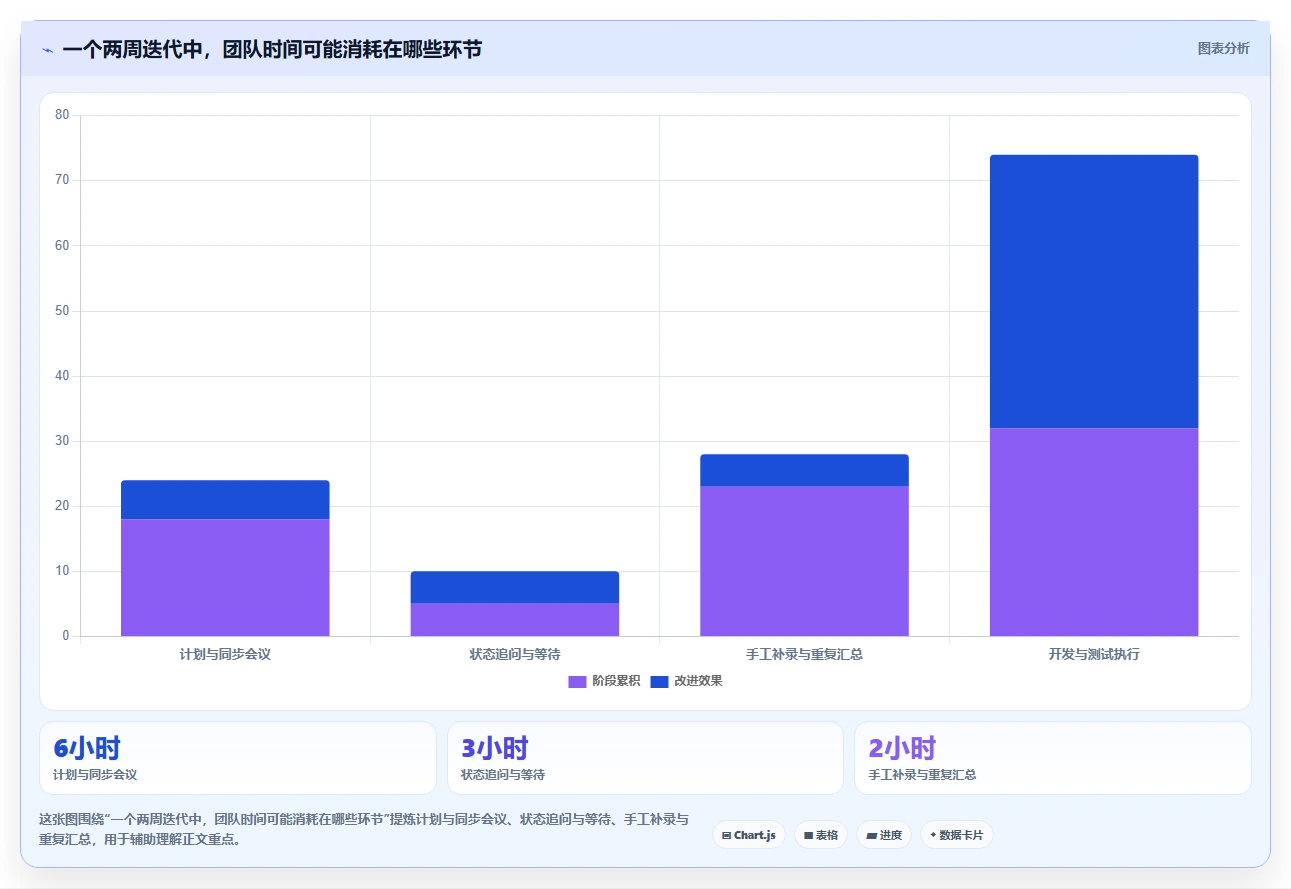Click the purple bar segment for 手工补录与重复汇总

[804, 561]
